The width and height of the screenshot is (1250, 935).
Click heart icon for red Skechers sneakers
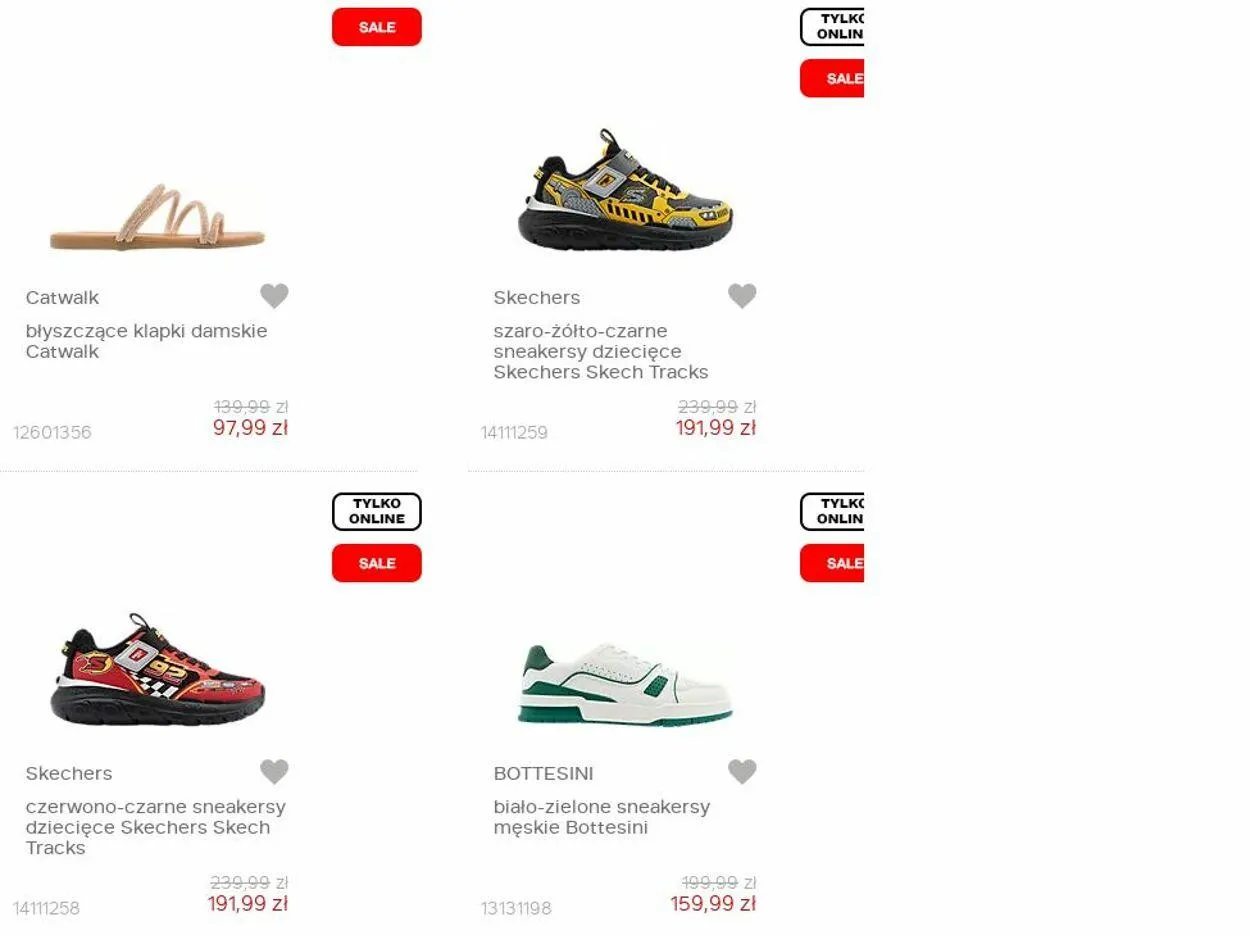[274, 772]
